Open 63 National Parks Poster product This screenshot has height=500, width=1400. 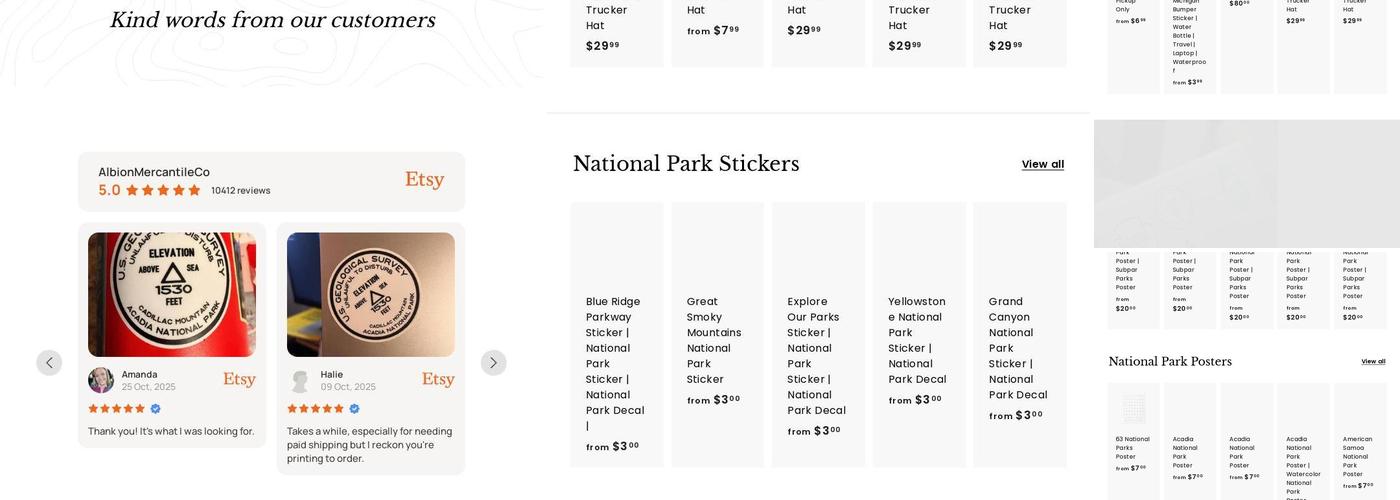(1133, 447)
